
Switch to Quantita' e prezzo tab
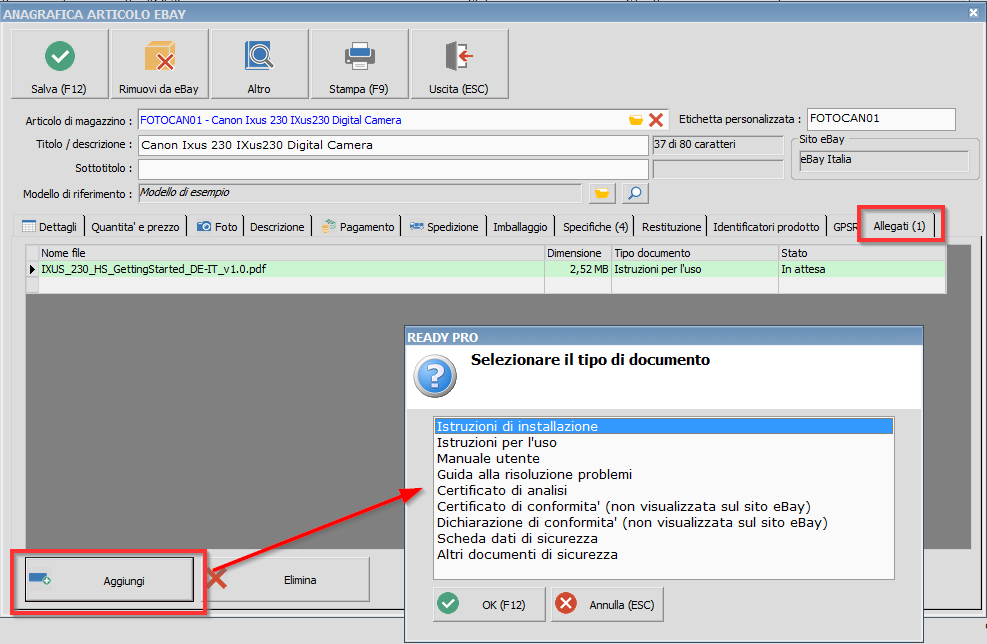(135, 227)
